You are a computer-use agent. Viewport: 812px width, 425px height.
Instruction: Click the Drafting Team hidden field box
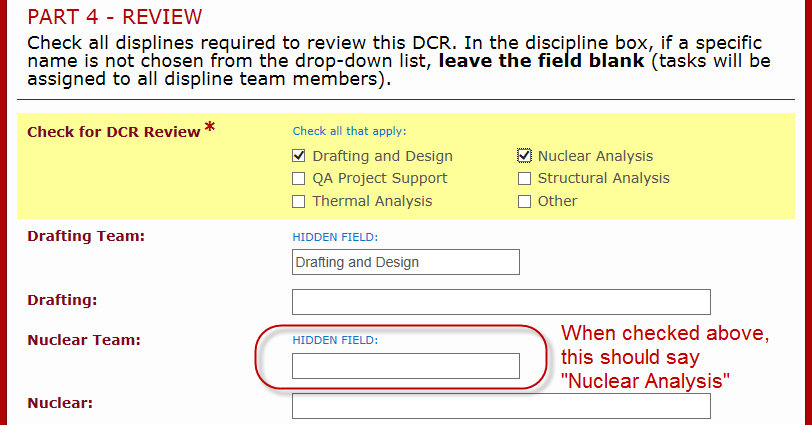click(405, 262)
